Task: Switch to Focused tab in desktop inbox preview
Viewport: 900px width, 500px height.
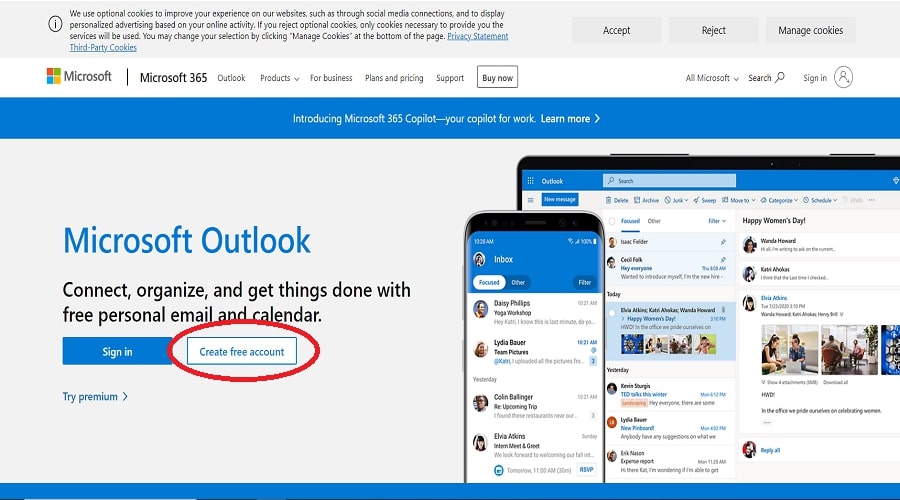Action: tap(630, 221)
